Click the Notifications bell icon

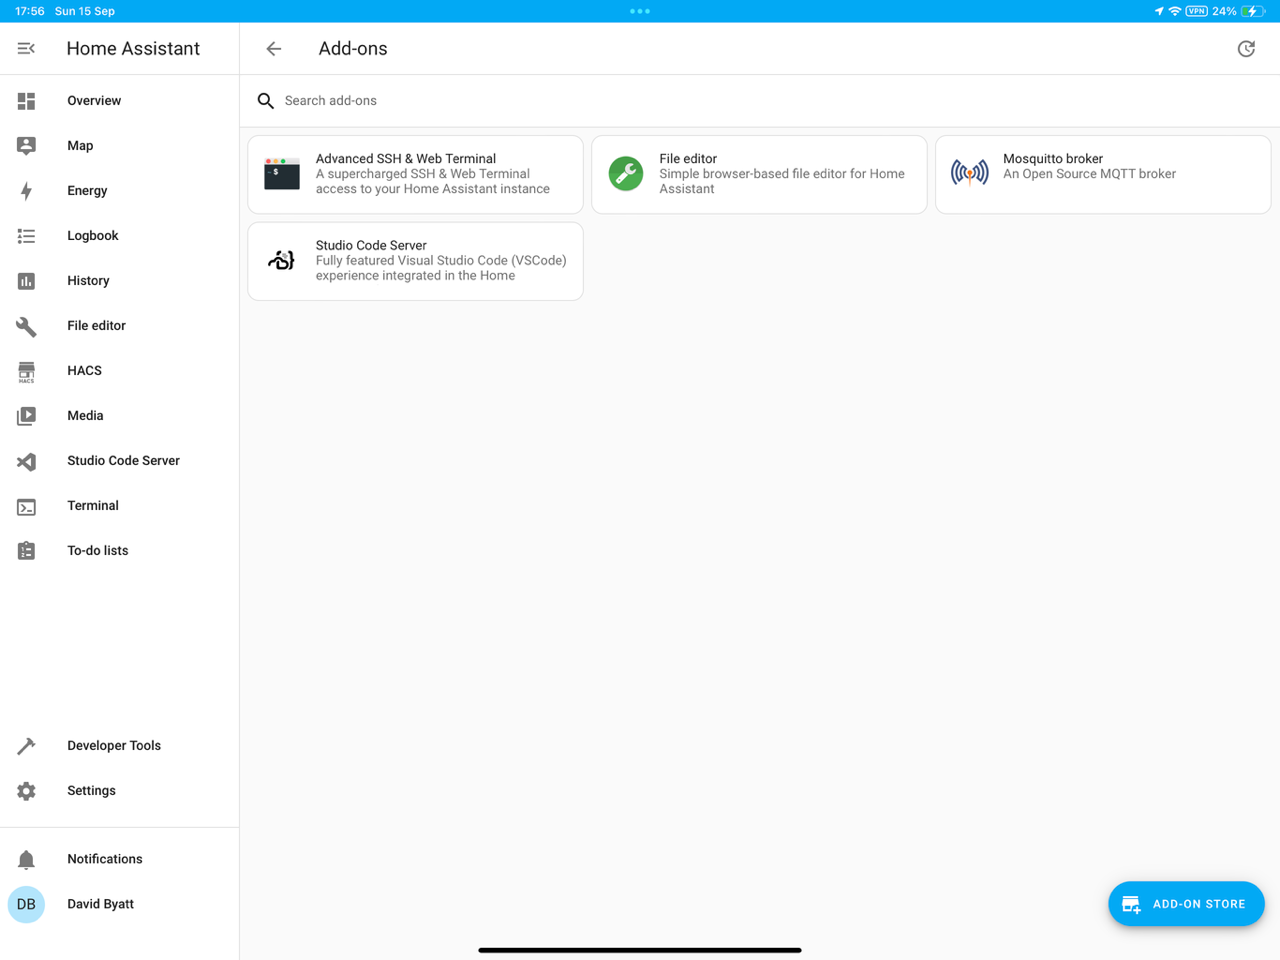click(x=26, y=860)
